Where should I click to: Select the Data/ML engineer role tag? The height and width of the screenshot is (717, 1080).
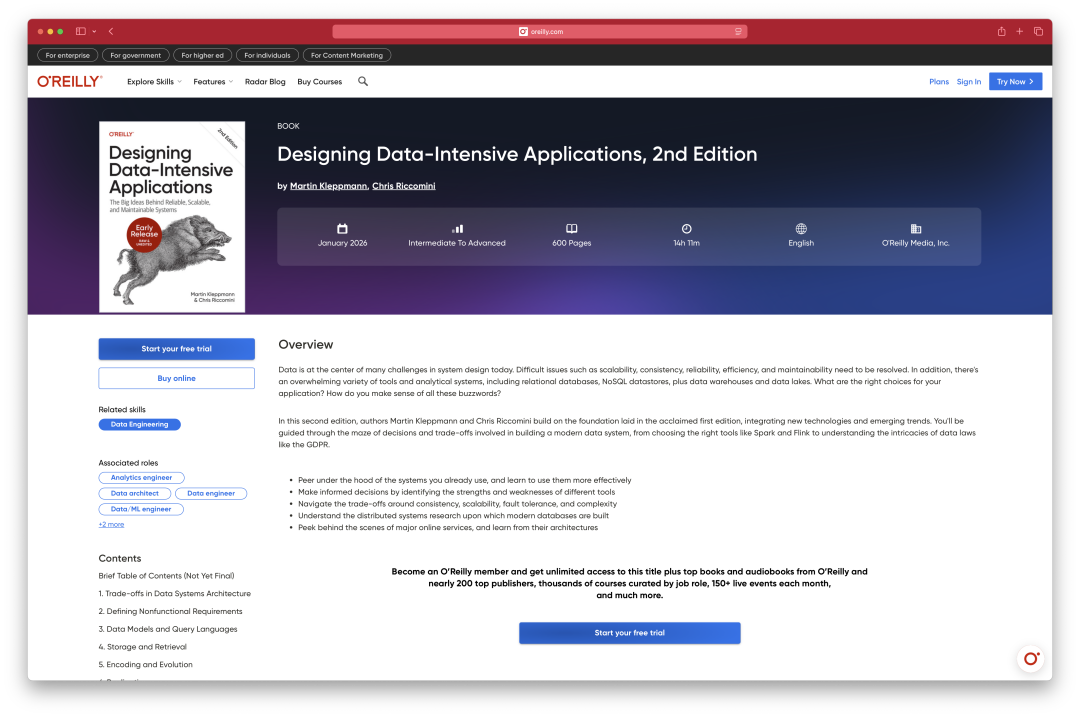[141, 509]
